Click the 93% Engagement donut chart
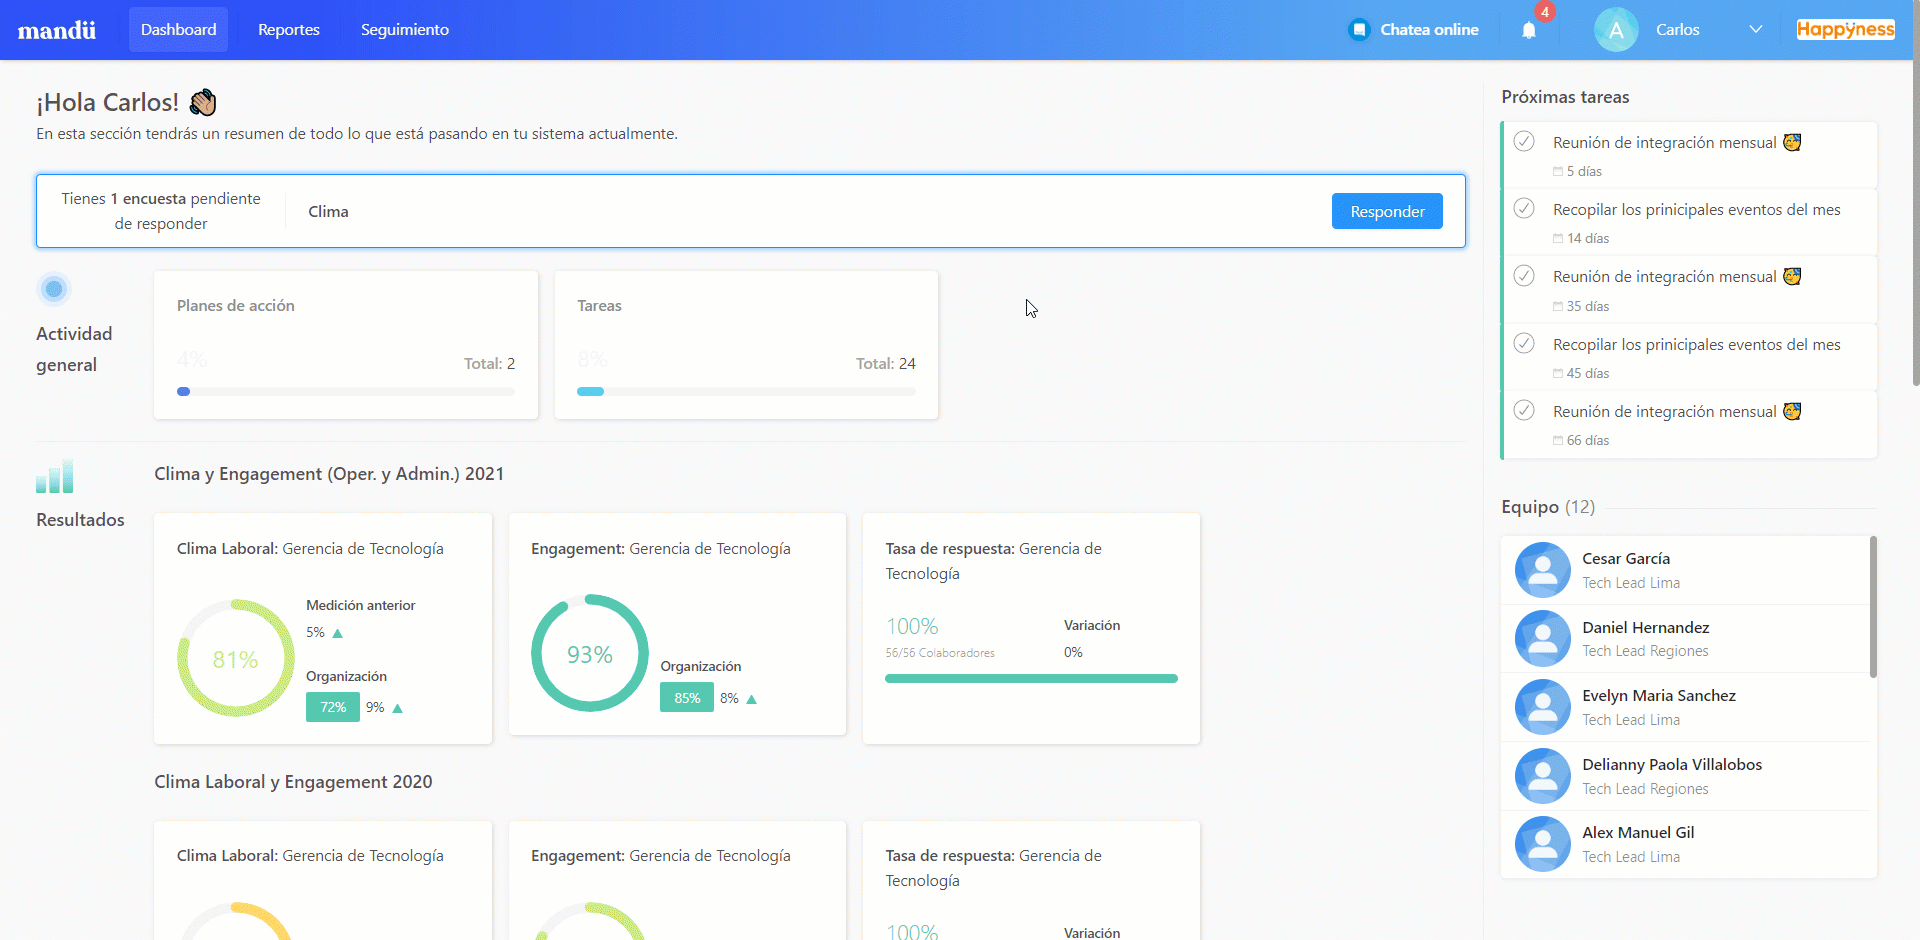Screen dimensions: 1920x940 590,653
